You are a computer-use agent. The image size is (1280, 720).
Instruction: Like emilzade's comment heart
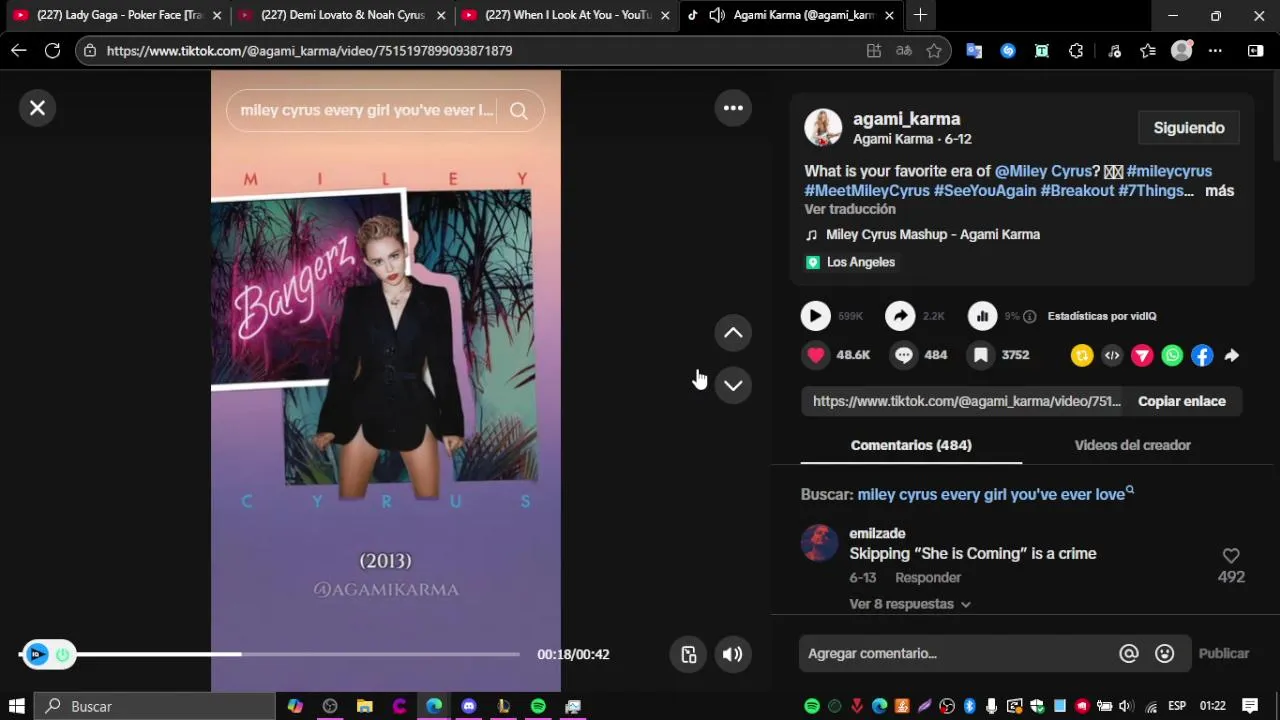coord(1231,556)
